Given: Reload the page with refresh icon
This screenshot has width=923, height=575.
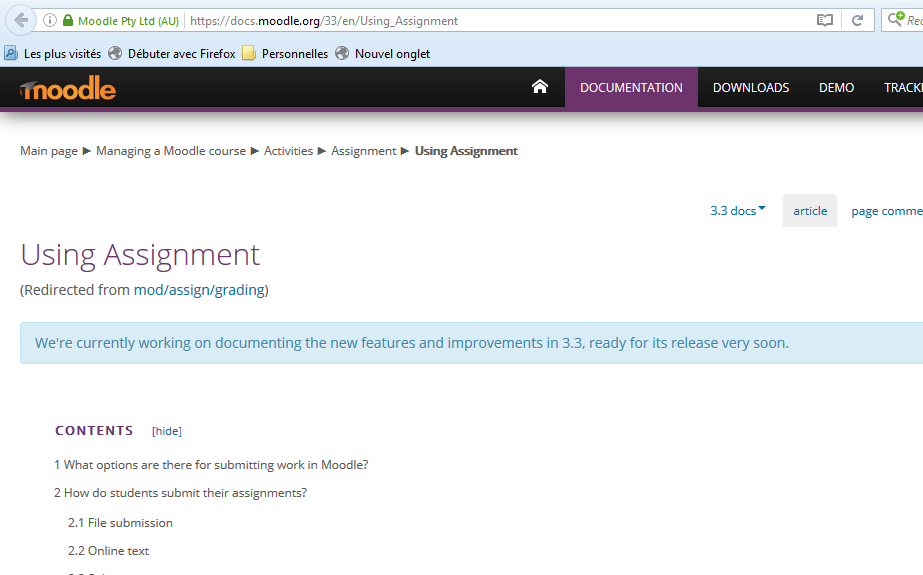Looking at the screenshot, I should tap(858, 21).
